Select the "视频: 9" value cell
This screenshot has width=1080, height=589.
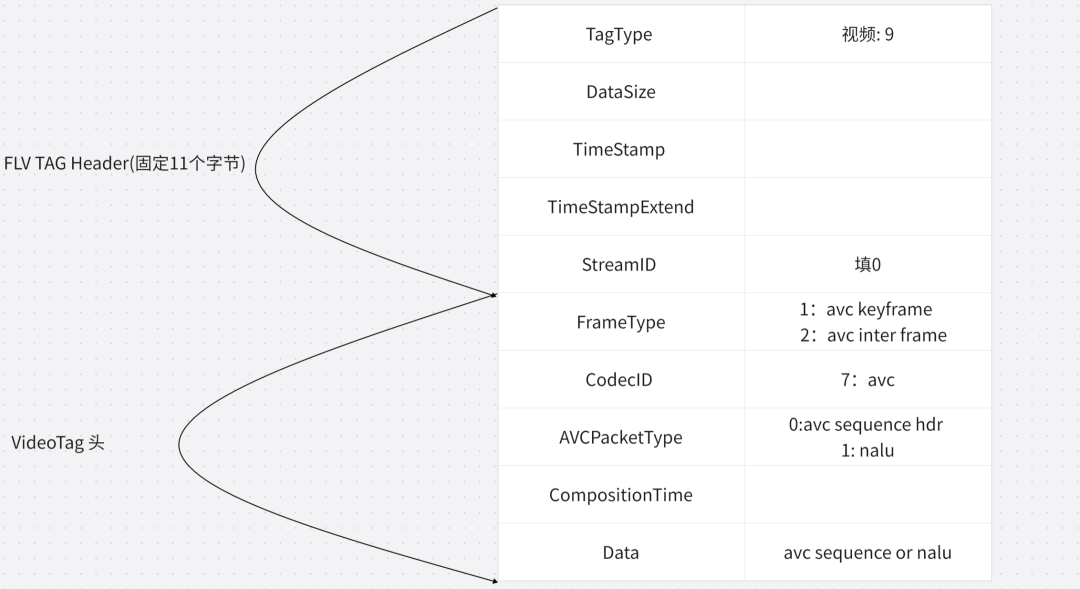coord(867,34)
